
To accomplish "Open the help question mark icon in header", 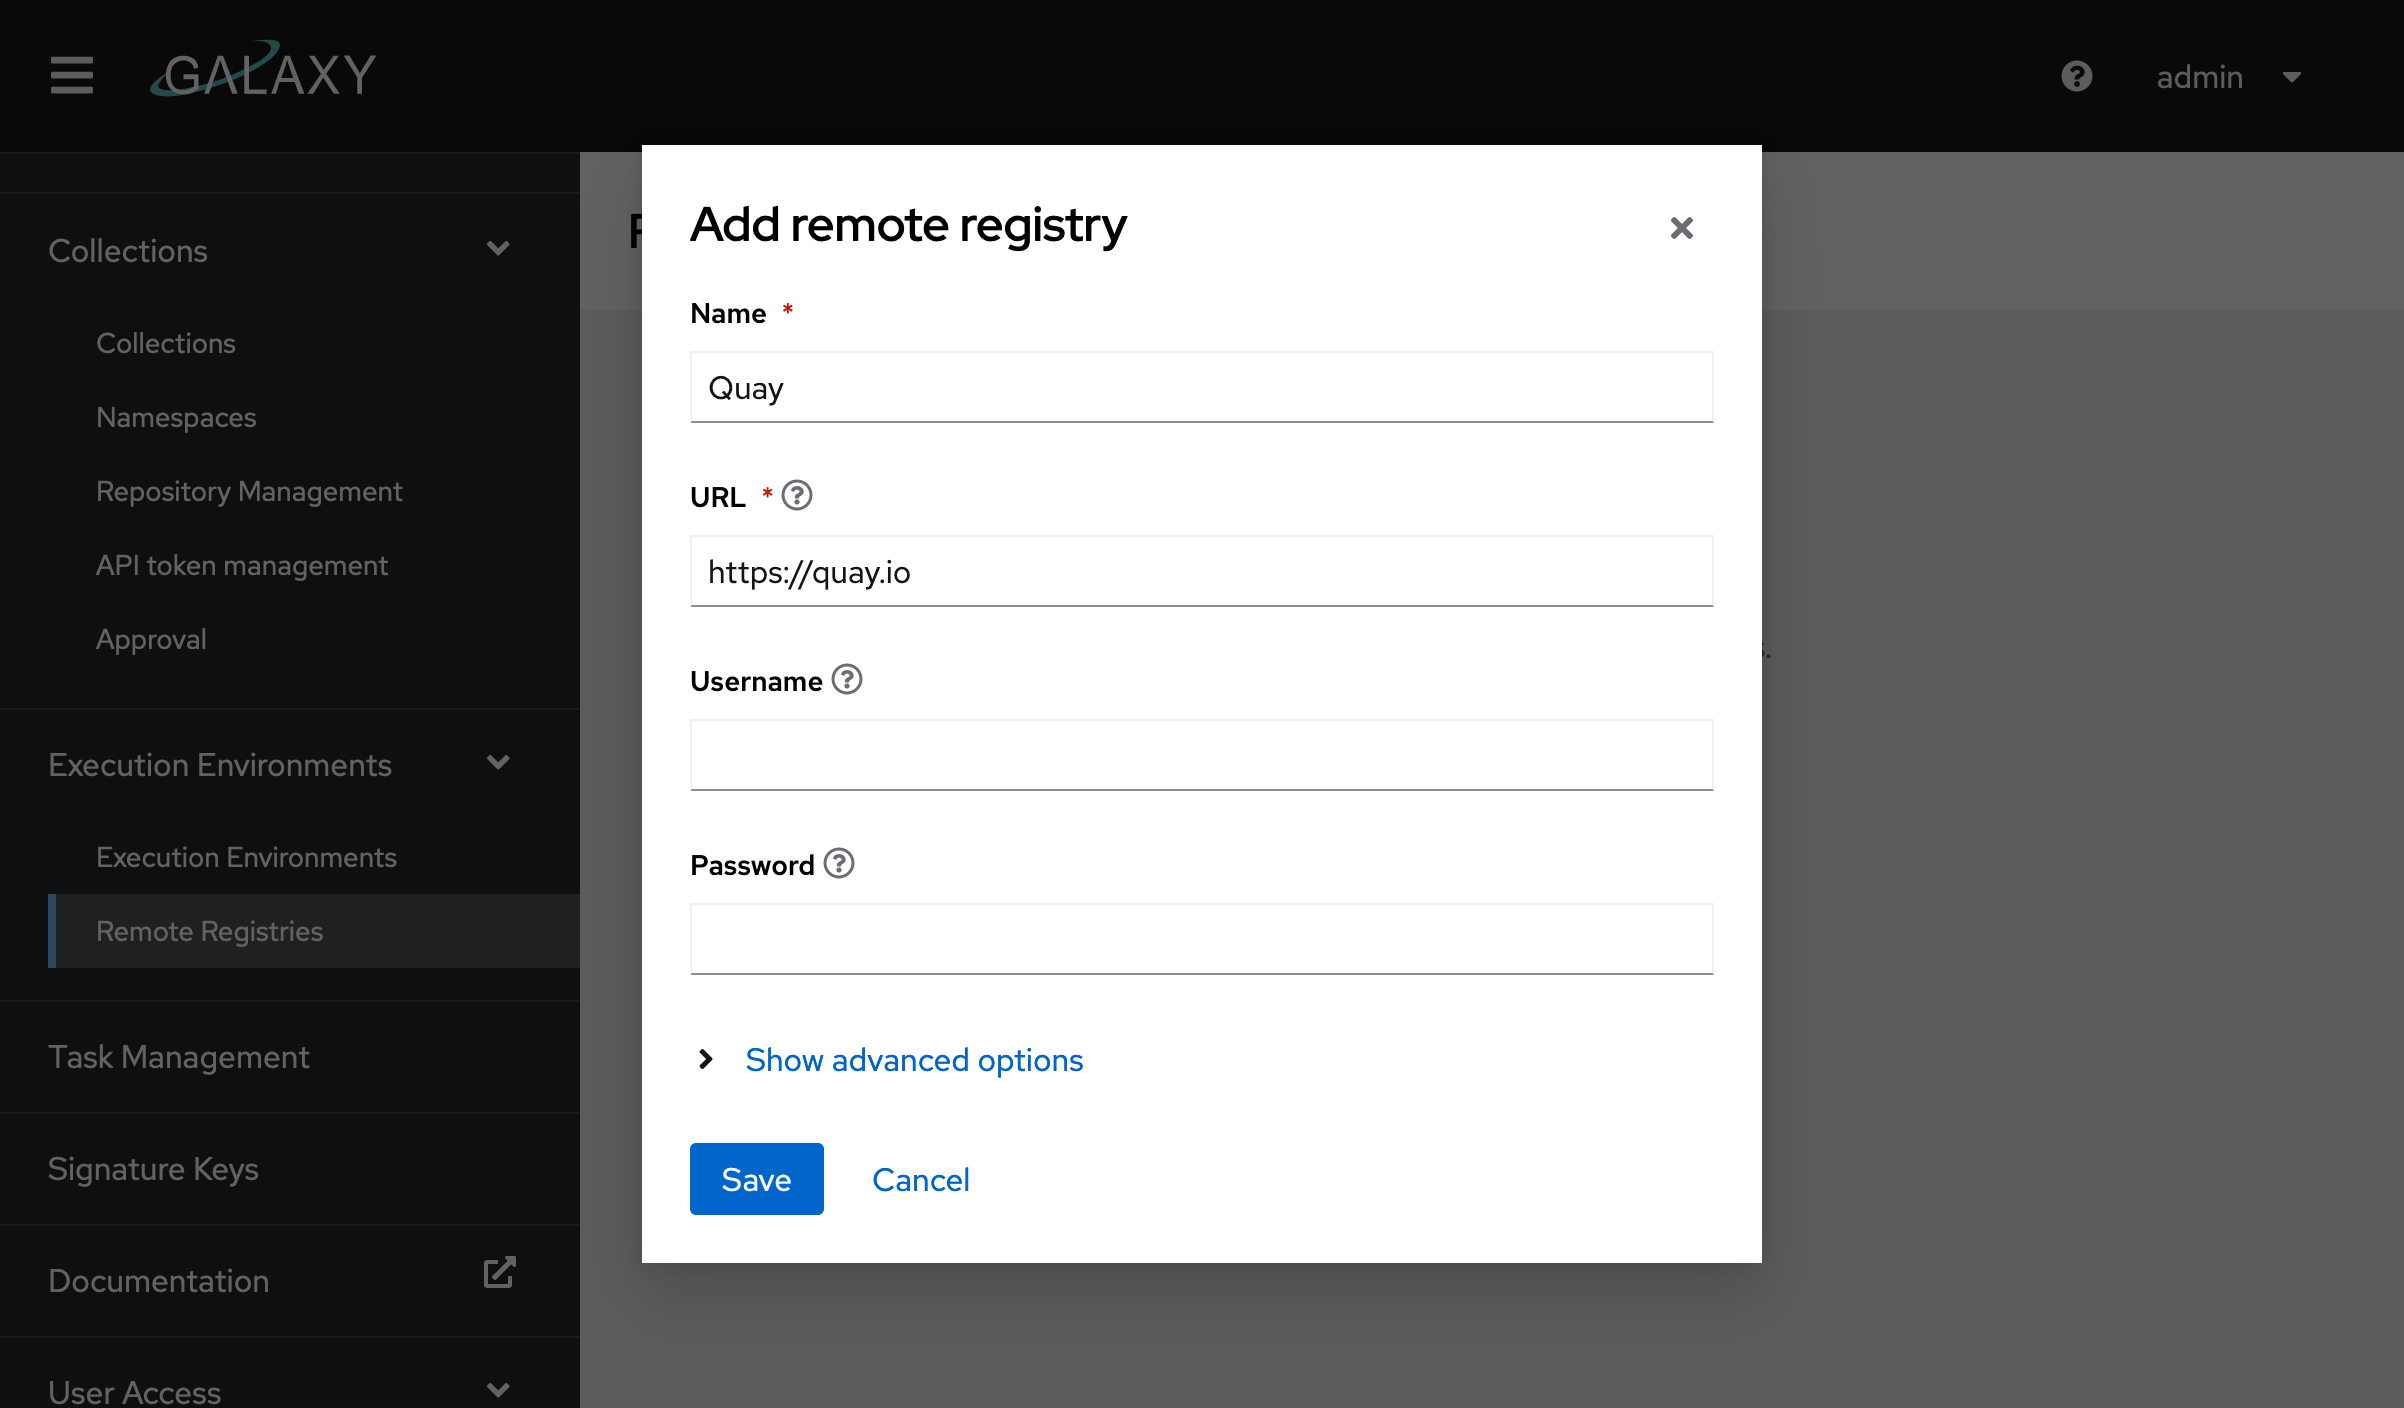I will click(2077, 76).
